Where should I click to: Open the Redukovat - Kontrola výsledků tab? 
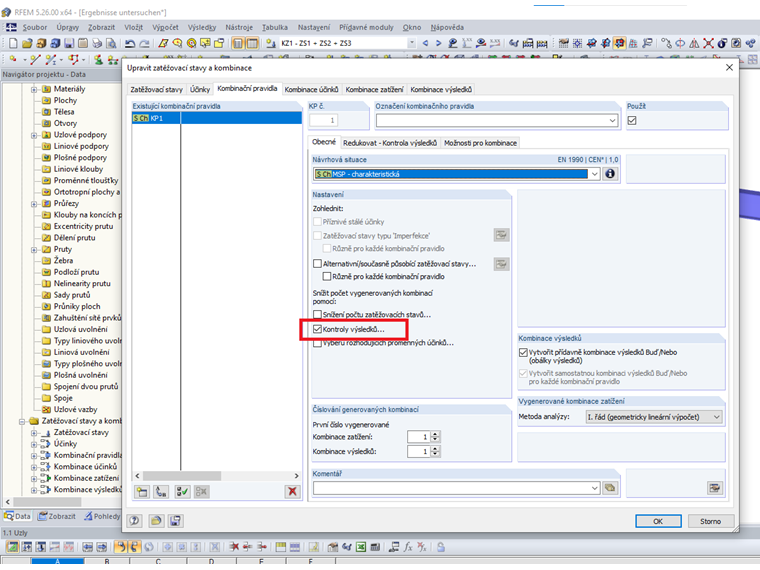389,143
